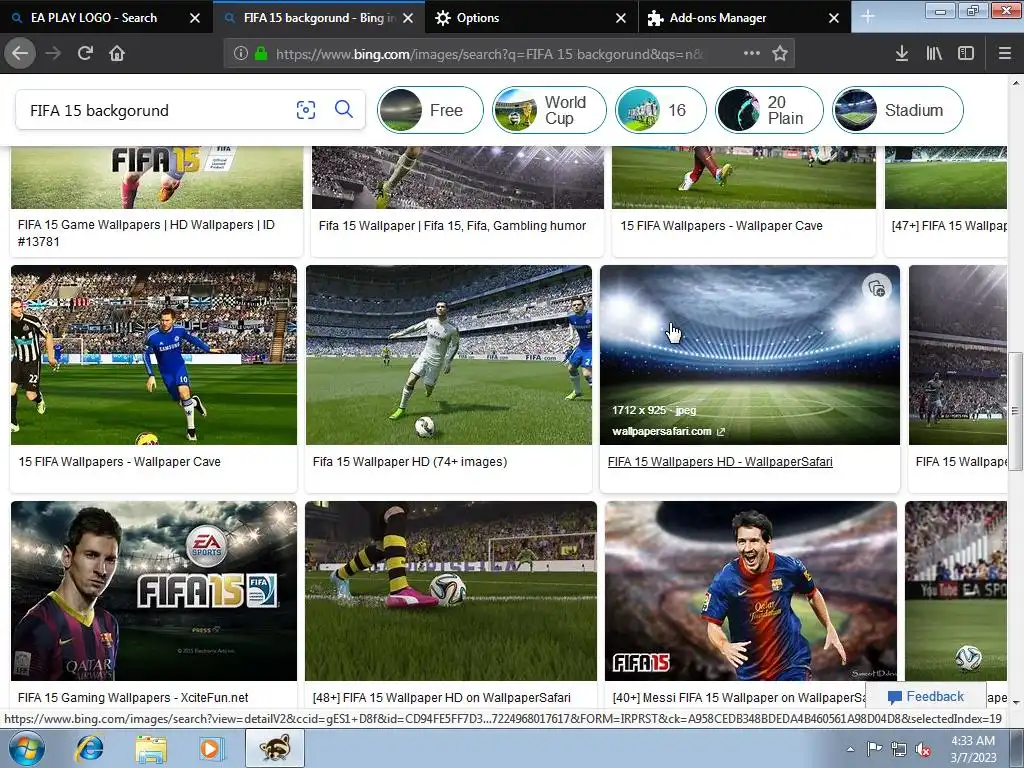Click the raccoon app taskbar icon

pyautogui.click(x=275, y=748)
